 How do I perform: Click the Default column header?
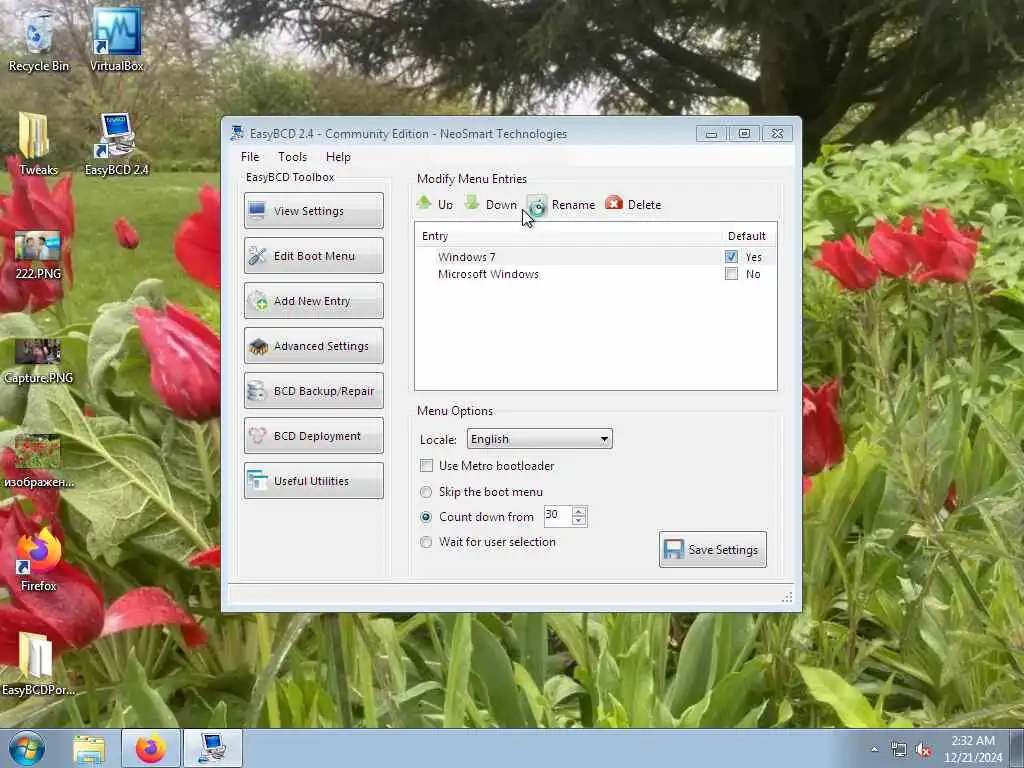746,236
